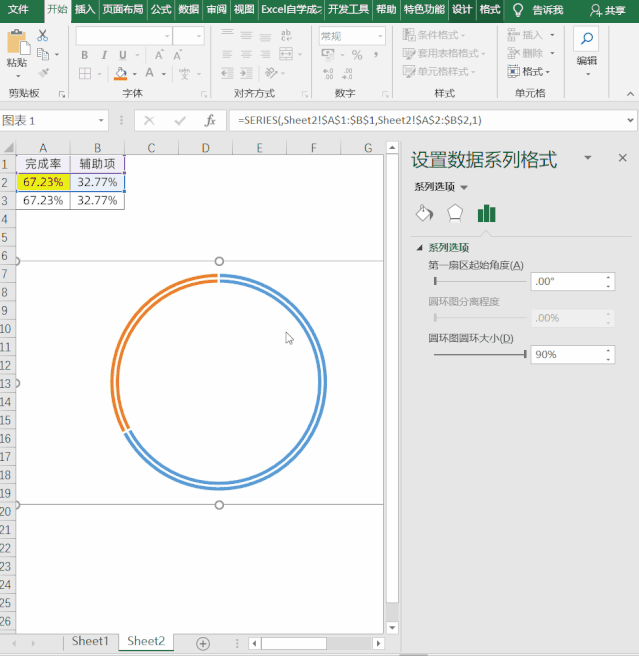Click the magnifier icon above 编辑

586,40
